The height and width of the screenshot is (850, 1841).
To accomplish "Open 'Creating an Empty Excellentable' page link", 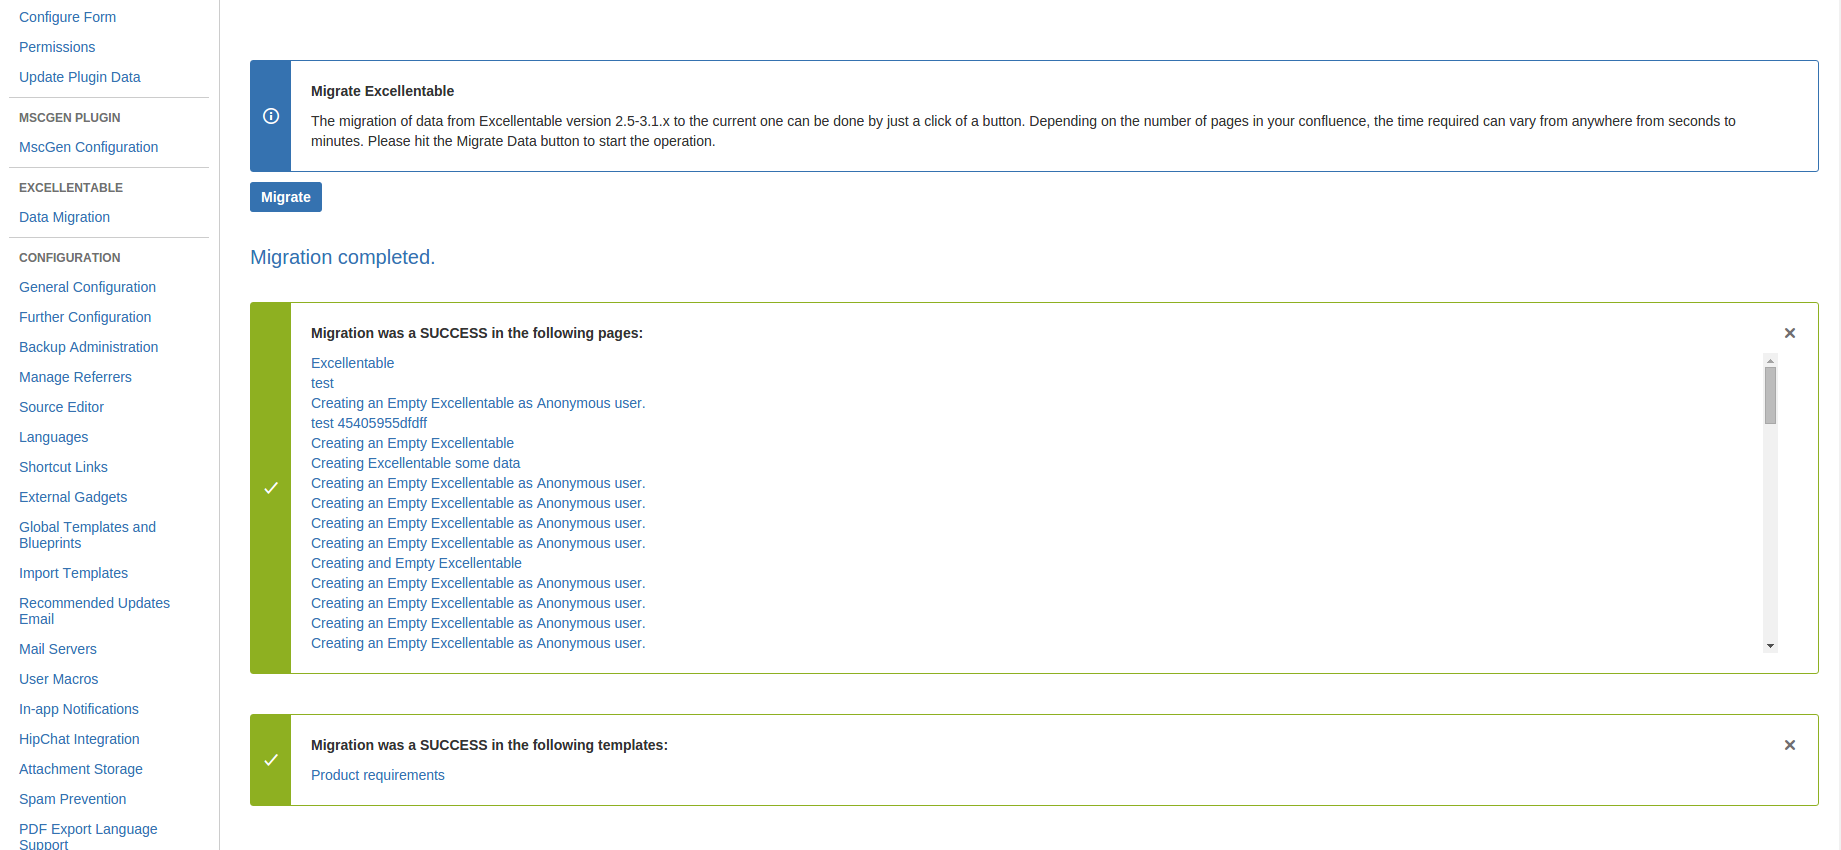I will point(412,443).
